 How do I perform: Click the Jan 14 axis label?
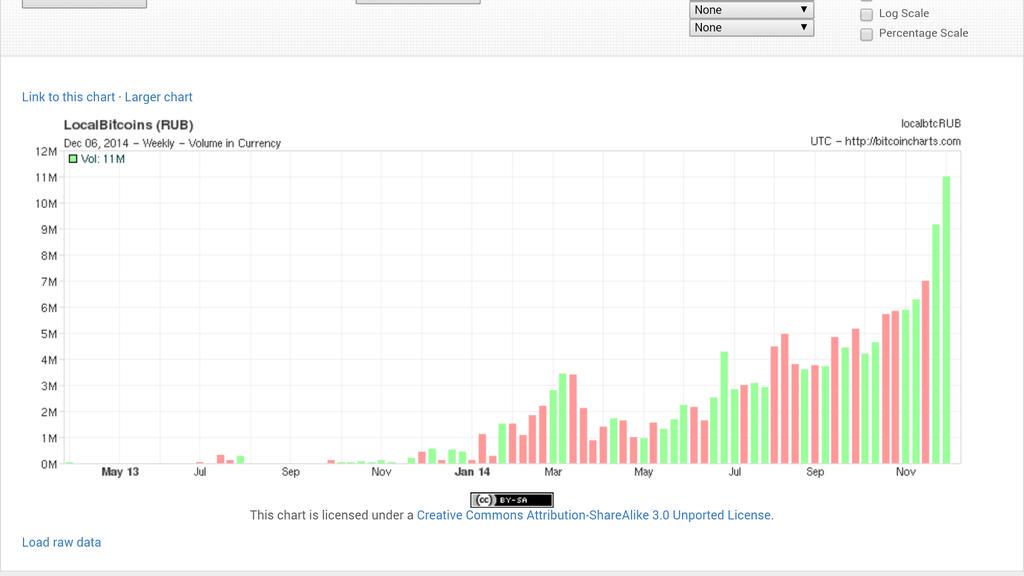point(472,472)
